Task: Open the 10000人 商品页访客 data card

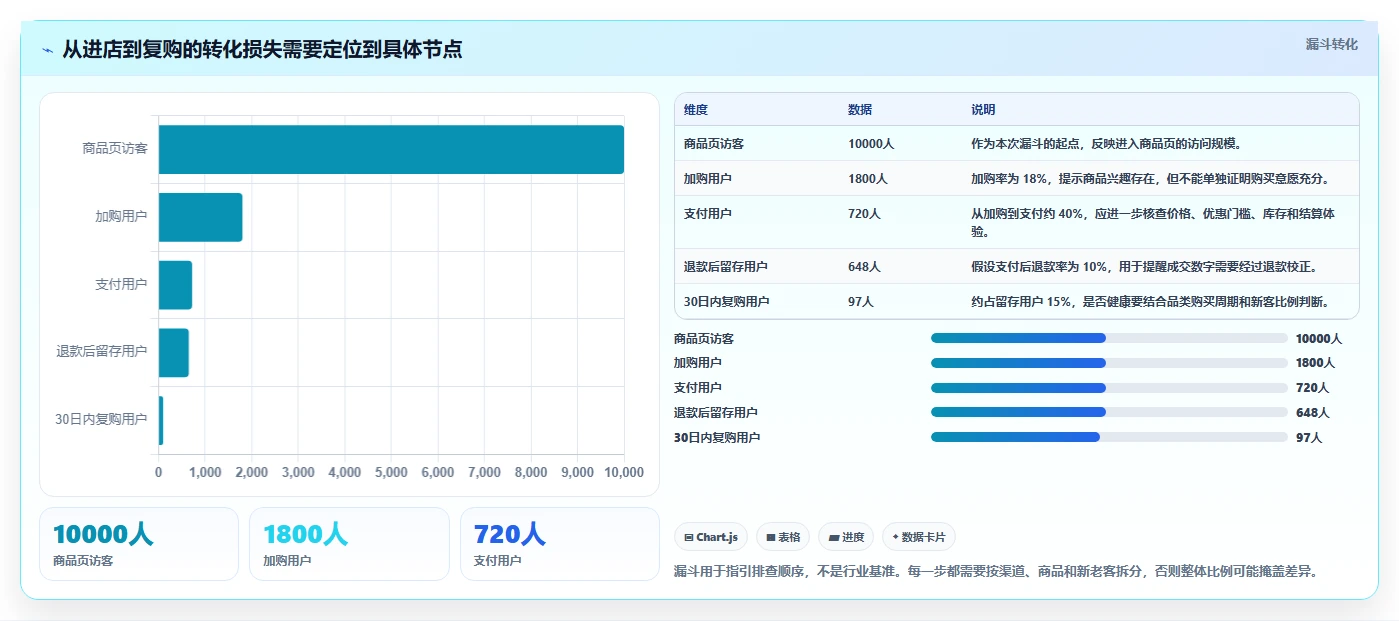Action: (x=139, y=544)
